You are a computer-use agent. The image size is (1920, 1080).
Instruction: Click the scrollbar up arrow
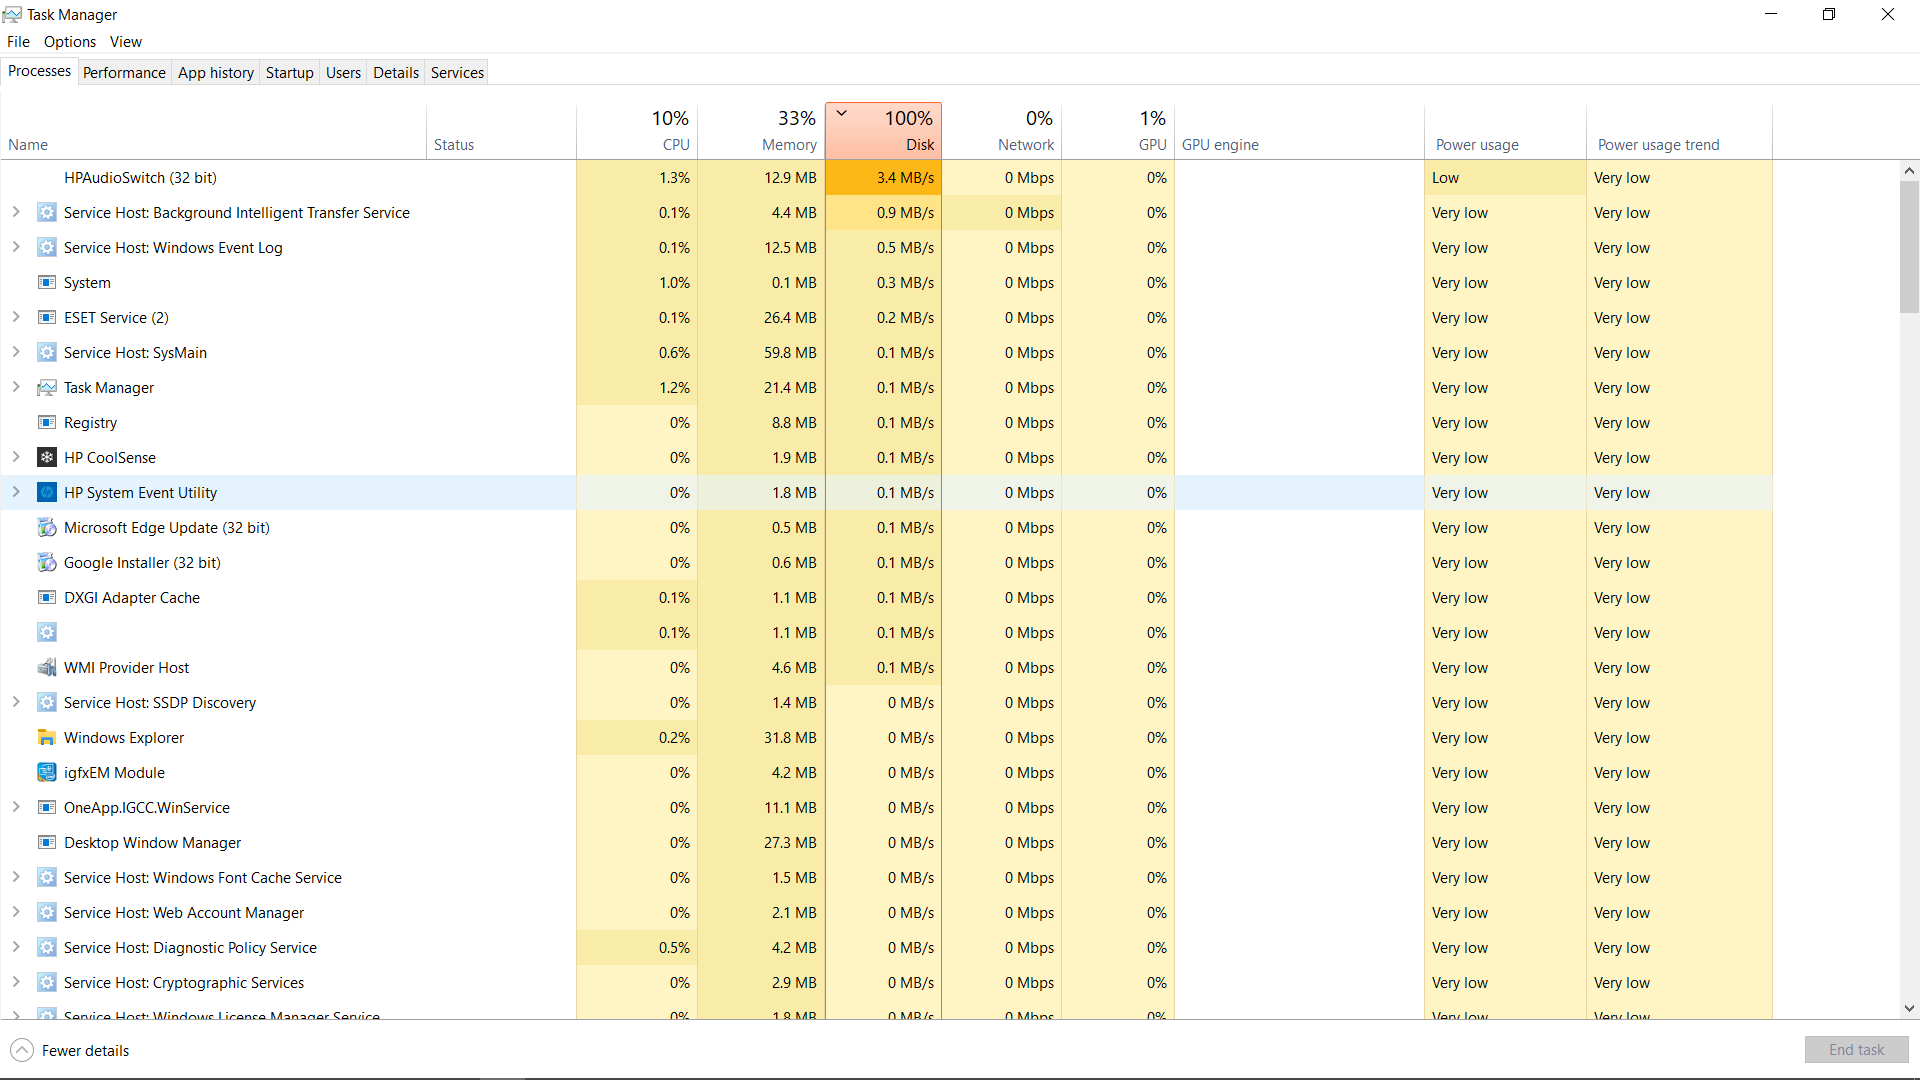[1910, 171]
